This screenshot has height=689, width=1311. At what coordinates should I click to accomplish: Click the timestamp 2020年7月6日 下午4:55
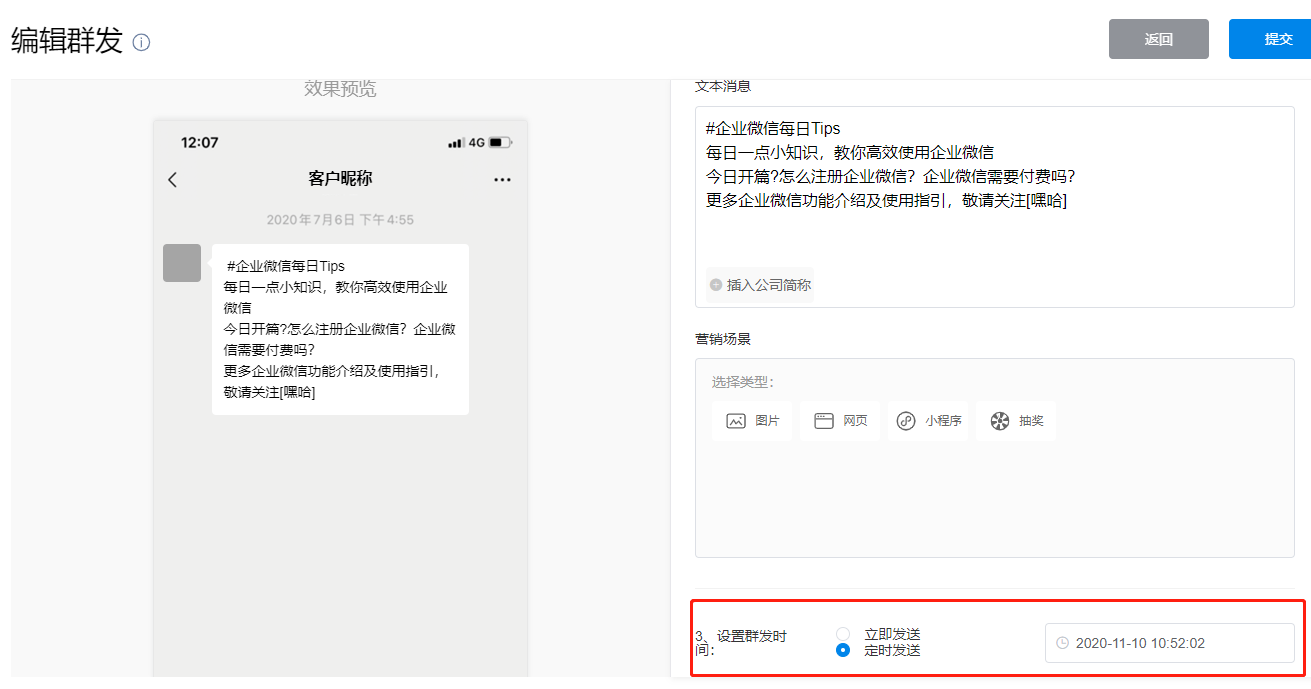(x=340, y=219)
